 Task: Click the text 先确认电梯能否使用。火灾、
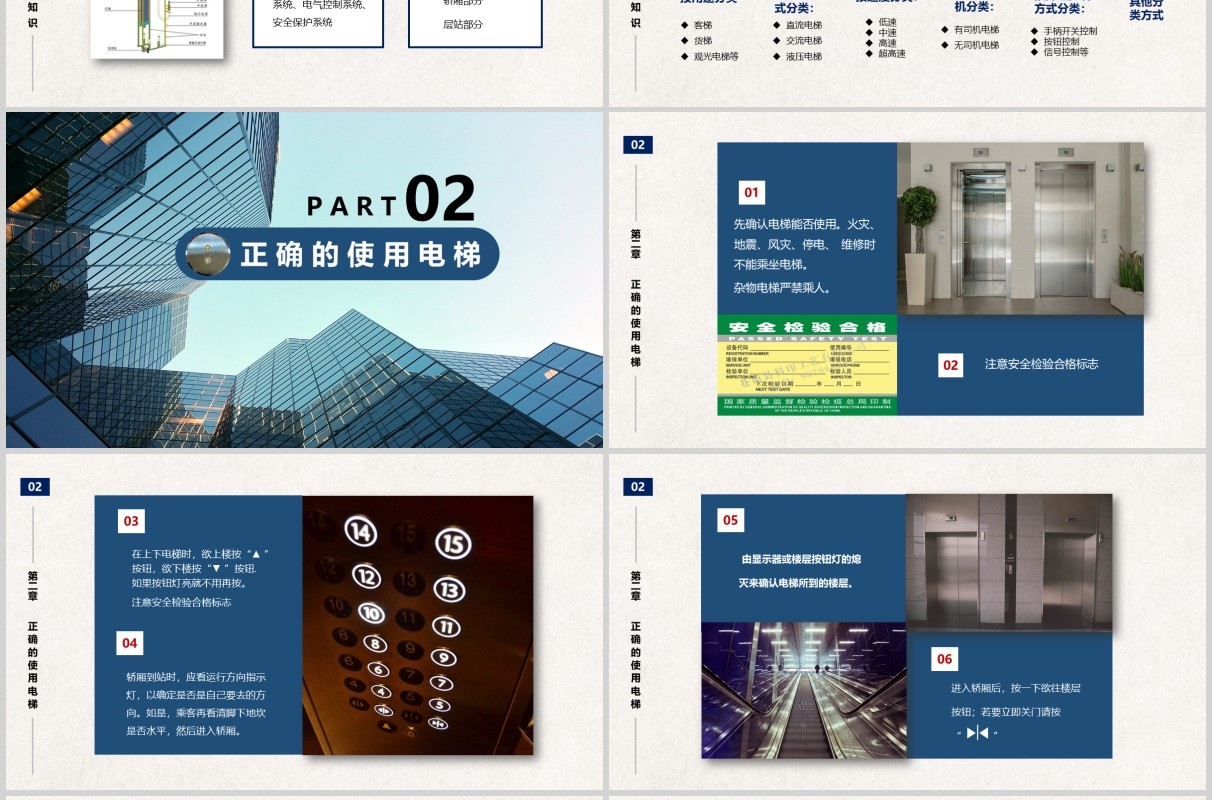pos(804,224)
